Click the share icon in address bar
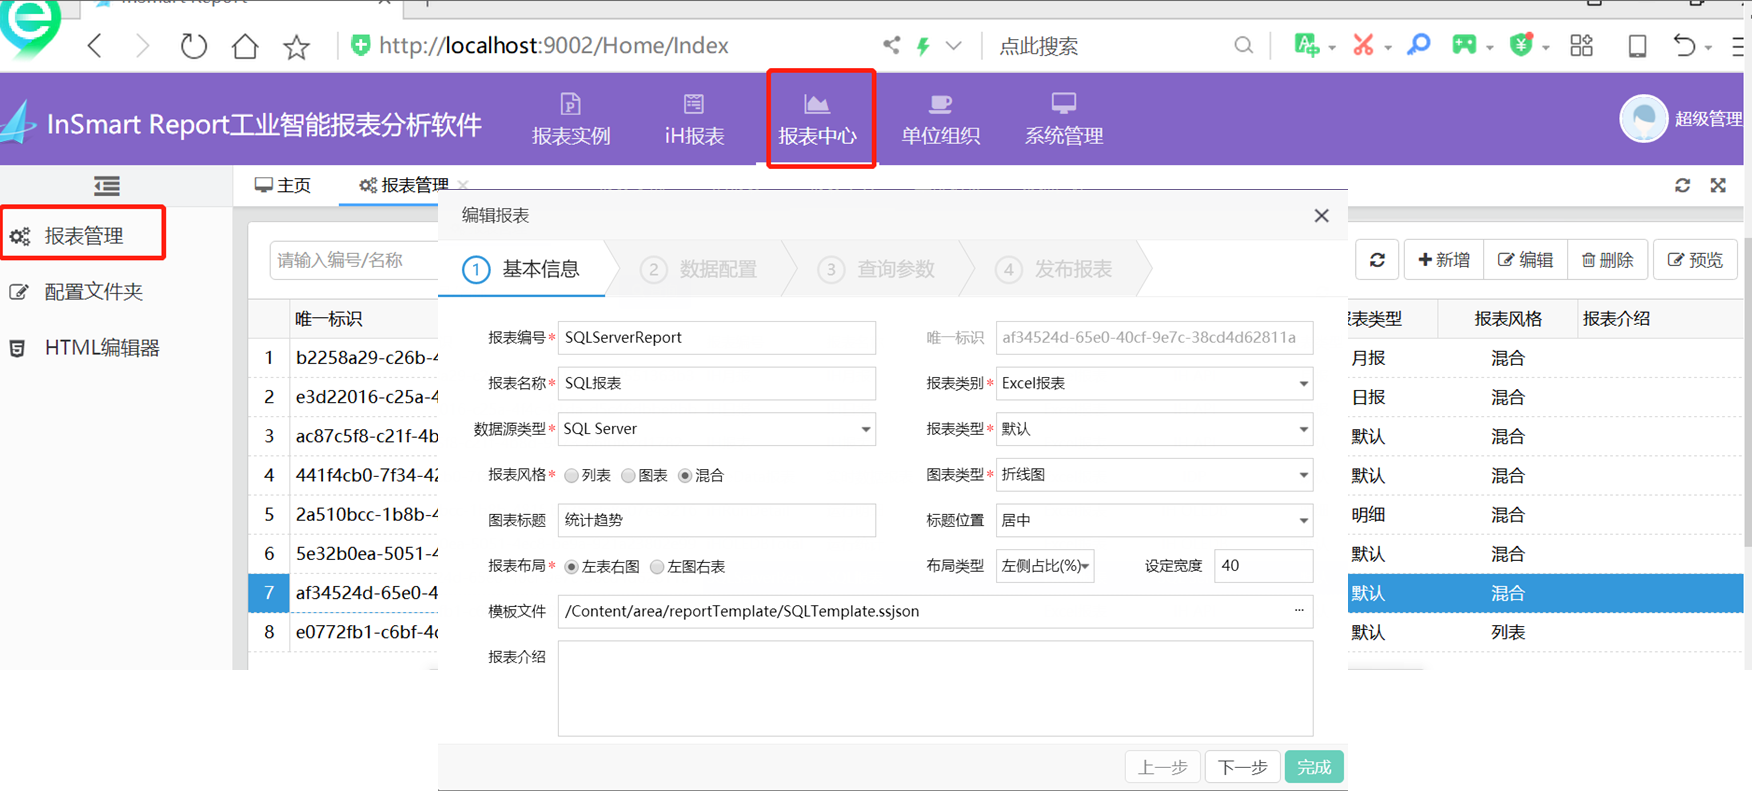 tap(891, 45)
